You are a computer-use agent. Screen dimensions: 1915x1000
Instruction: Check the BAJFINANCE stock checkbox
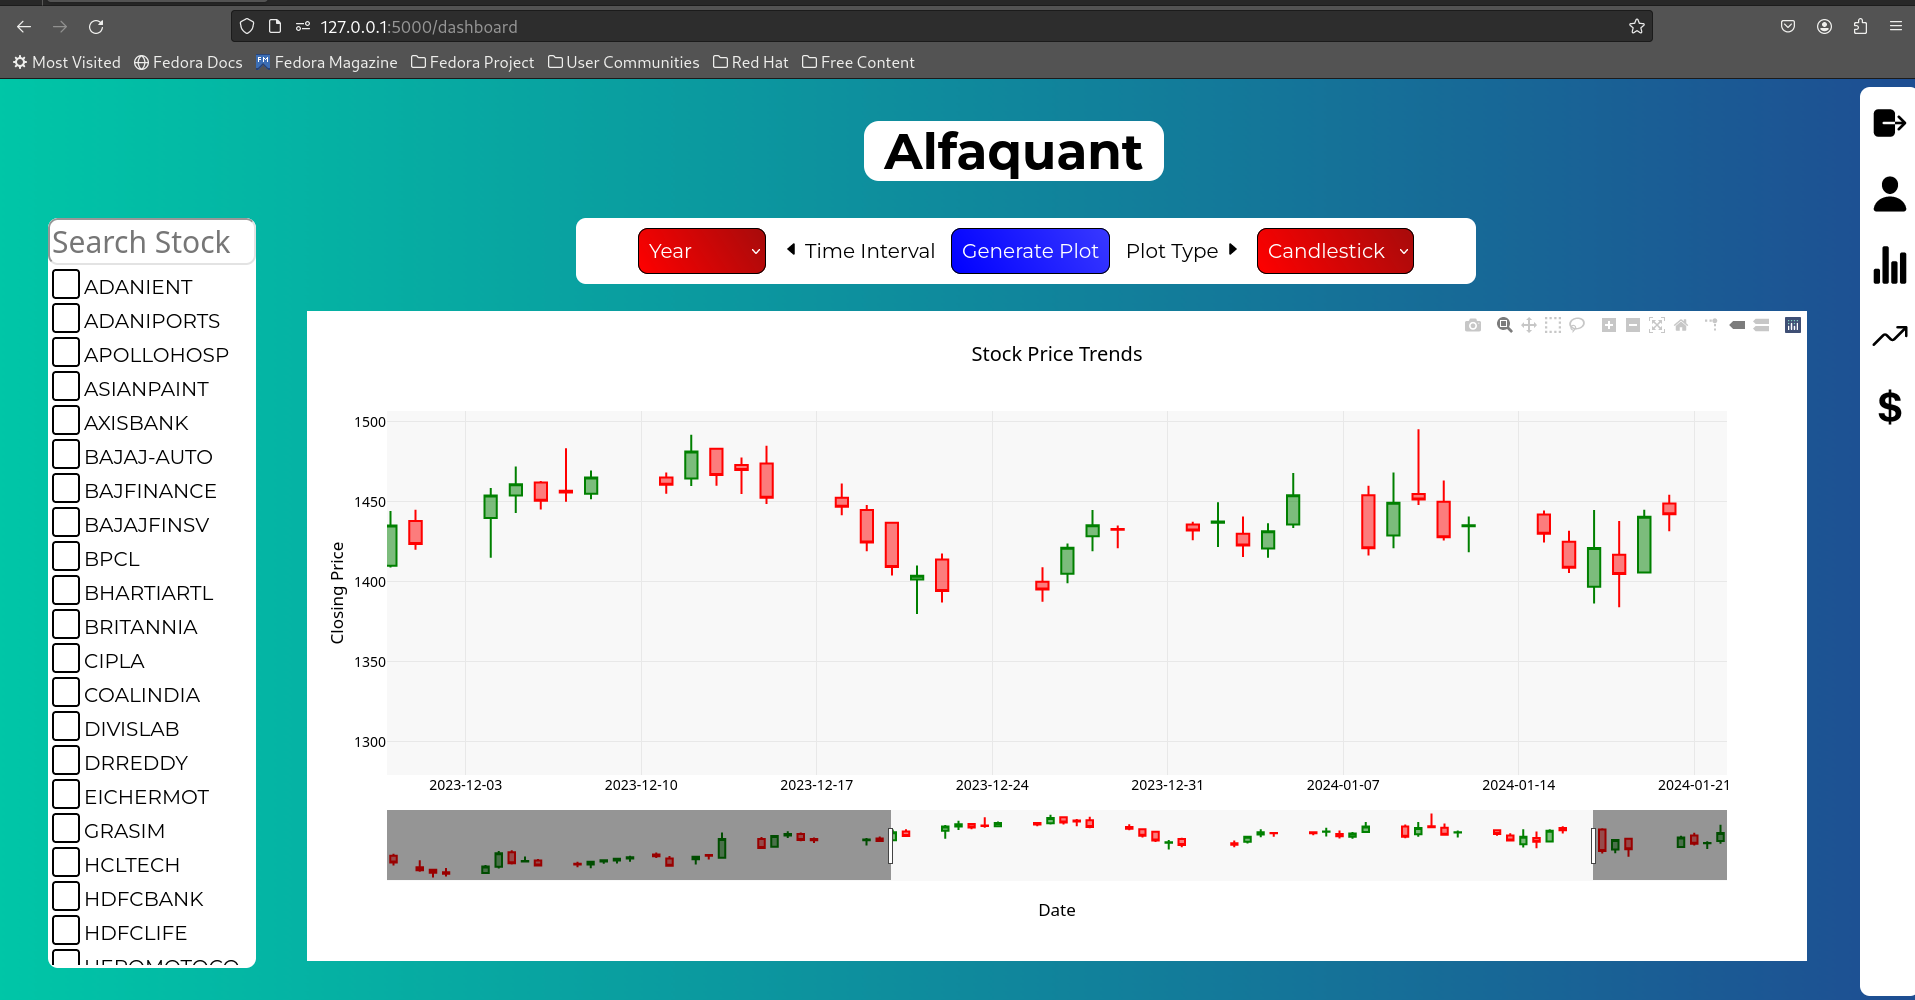[x=66, y=488]
